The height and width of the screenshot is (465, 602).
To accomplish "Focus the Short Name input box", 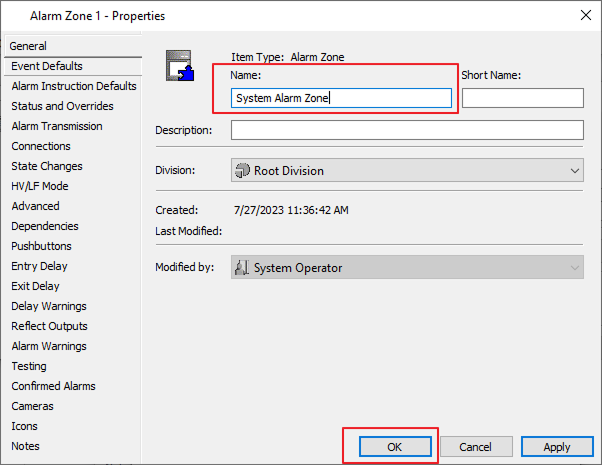I will 522,98.
